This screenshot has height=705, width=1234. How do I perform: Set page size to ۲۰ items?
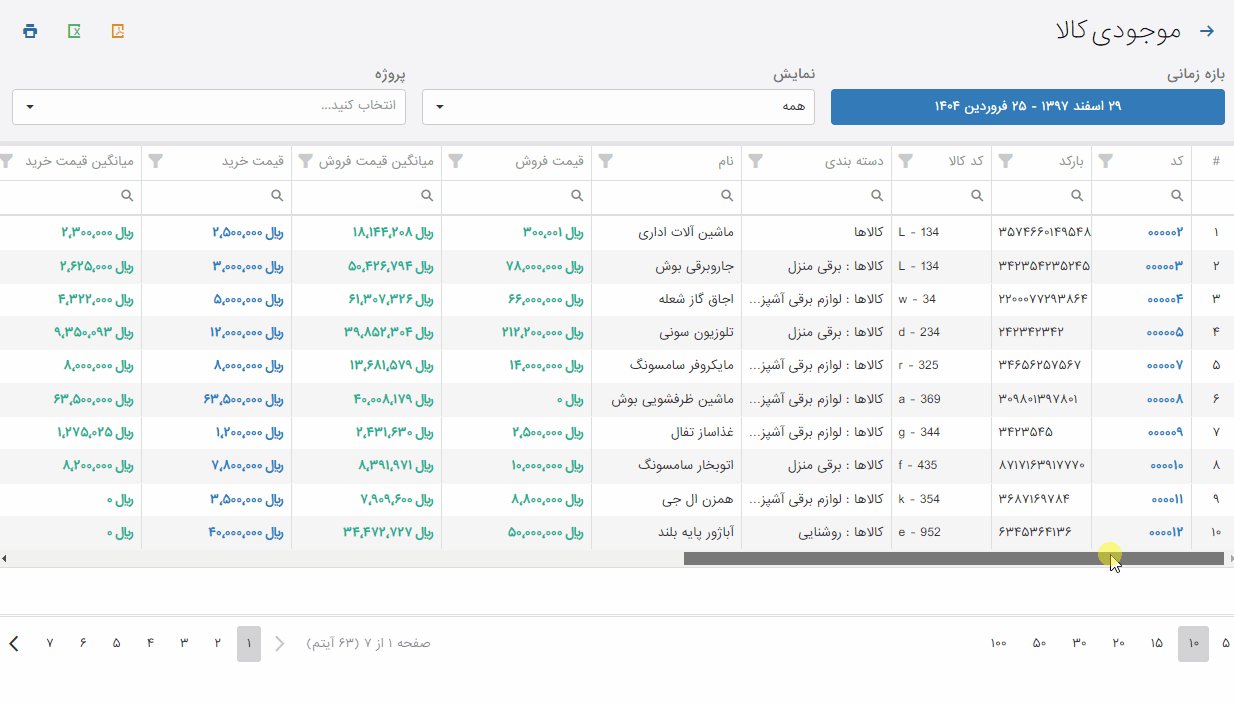1119,643
